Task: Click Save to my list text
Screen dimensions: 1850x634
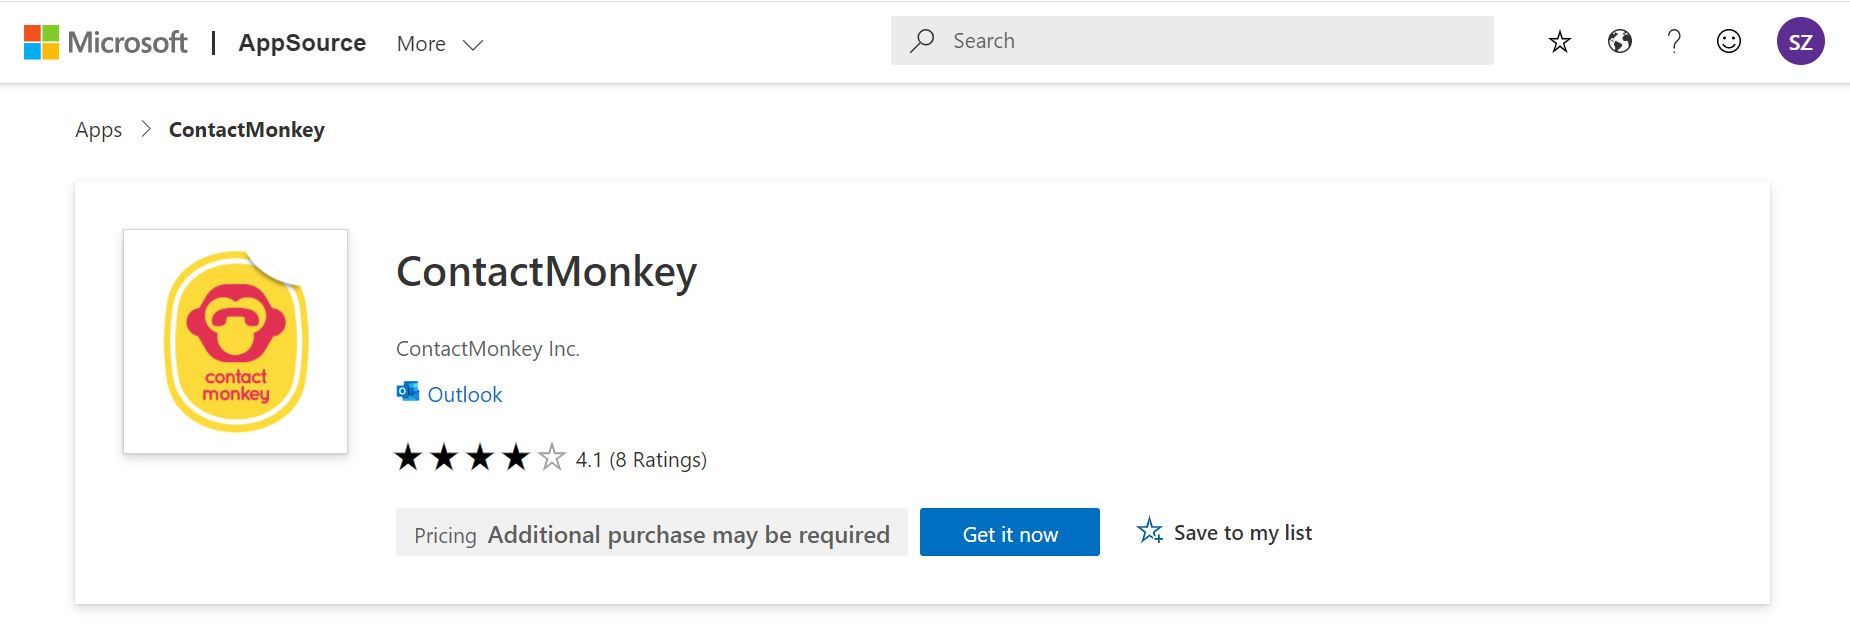Action: (1243, 533)
